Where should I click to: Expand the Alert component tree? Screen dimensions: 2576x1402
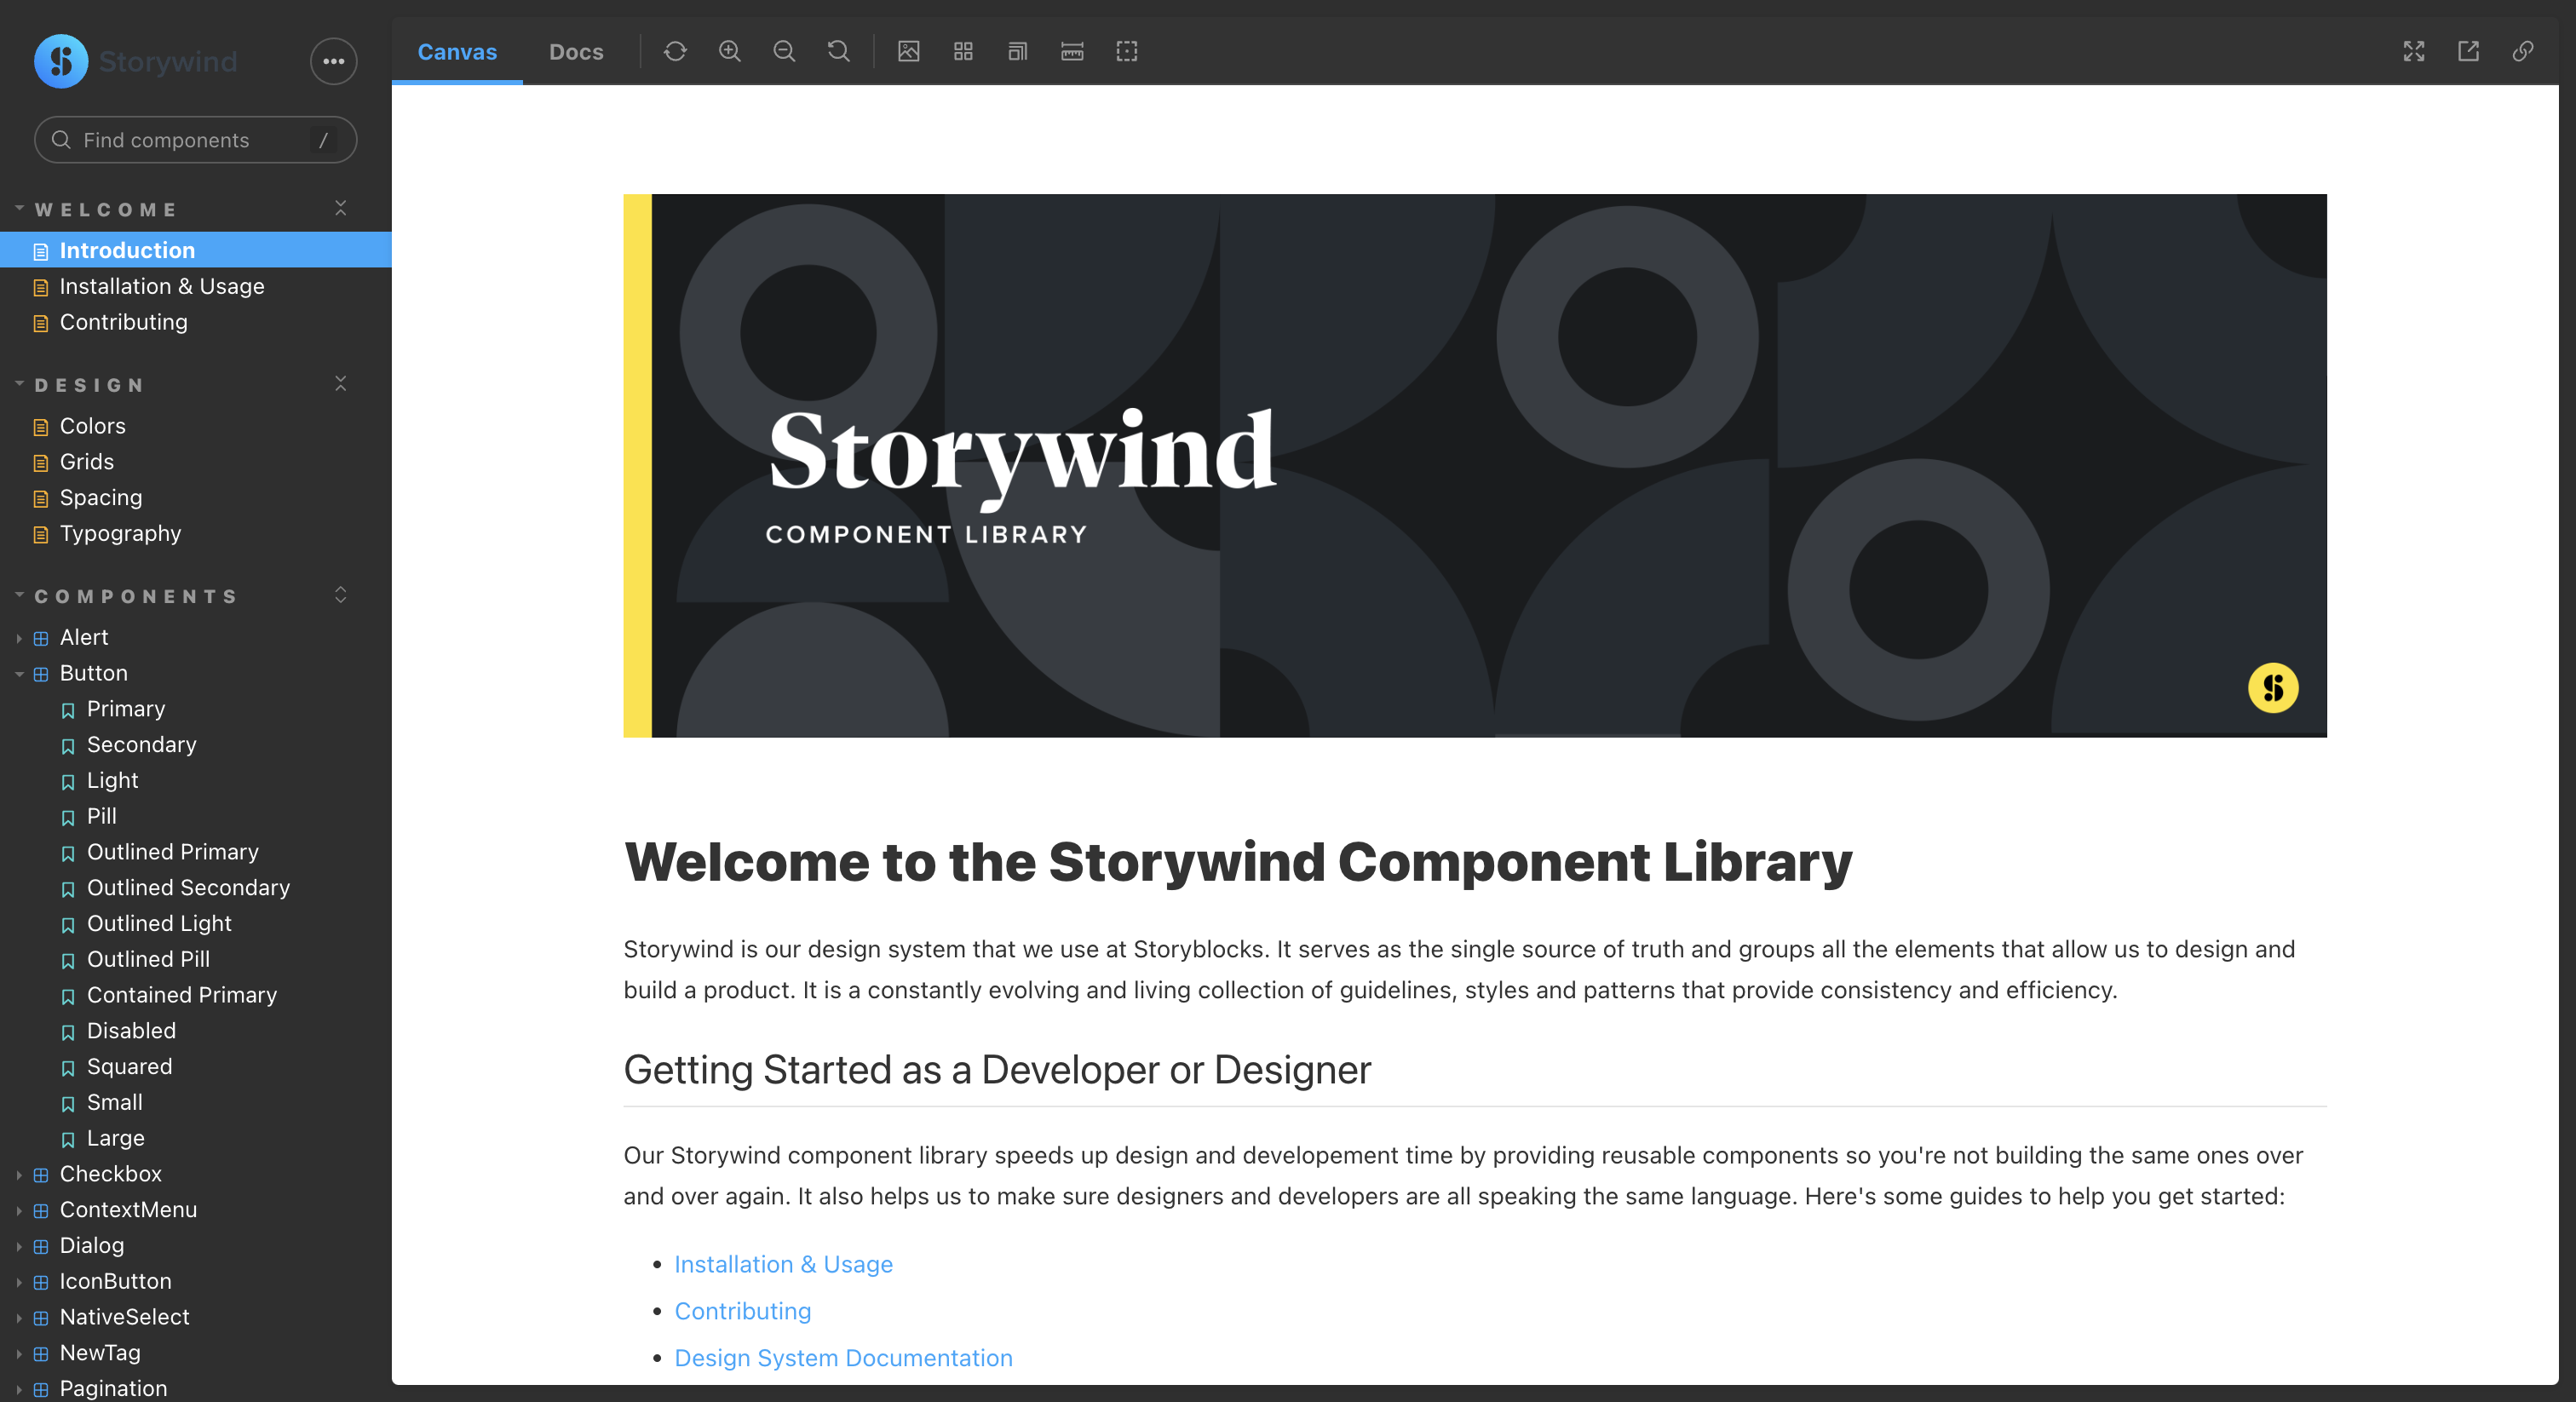tap(19, 638)
